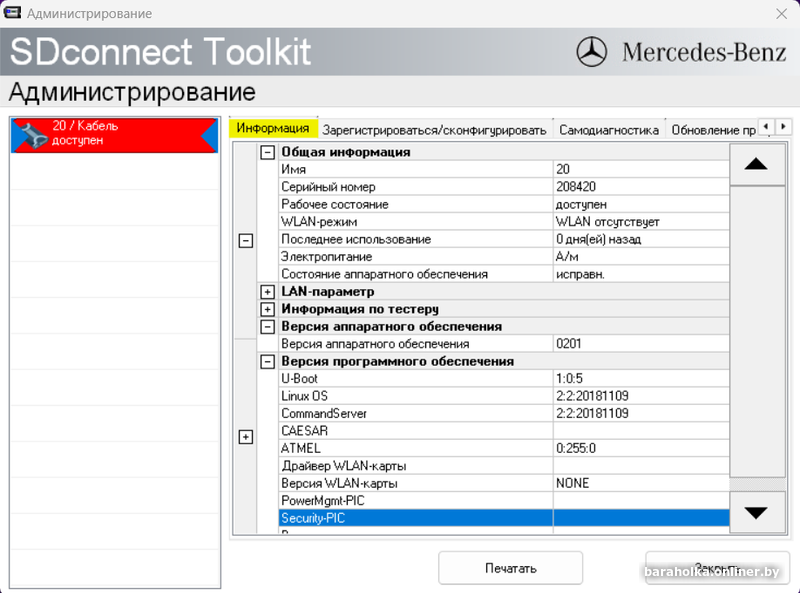Click the Mercedes-Benz star logo

pyautogui.click(x=591, y=52)
